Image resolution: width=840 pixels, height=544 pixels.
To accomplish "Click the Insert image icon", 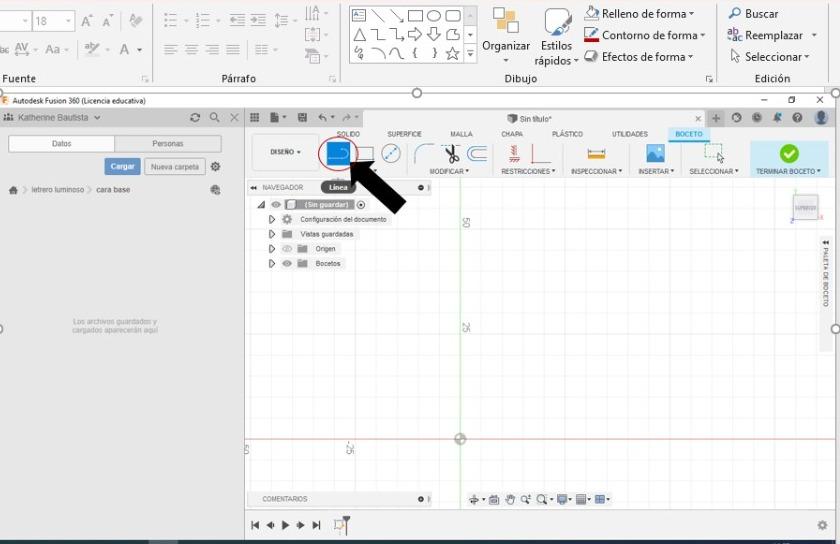I will click(655, 153).
